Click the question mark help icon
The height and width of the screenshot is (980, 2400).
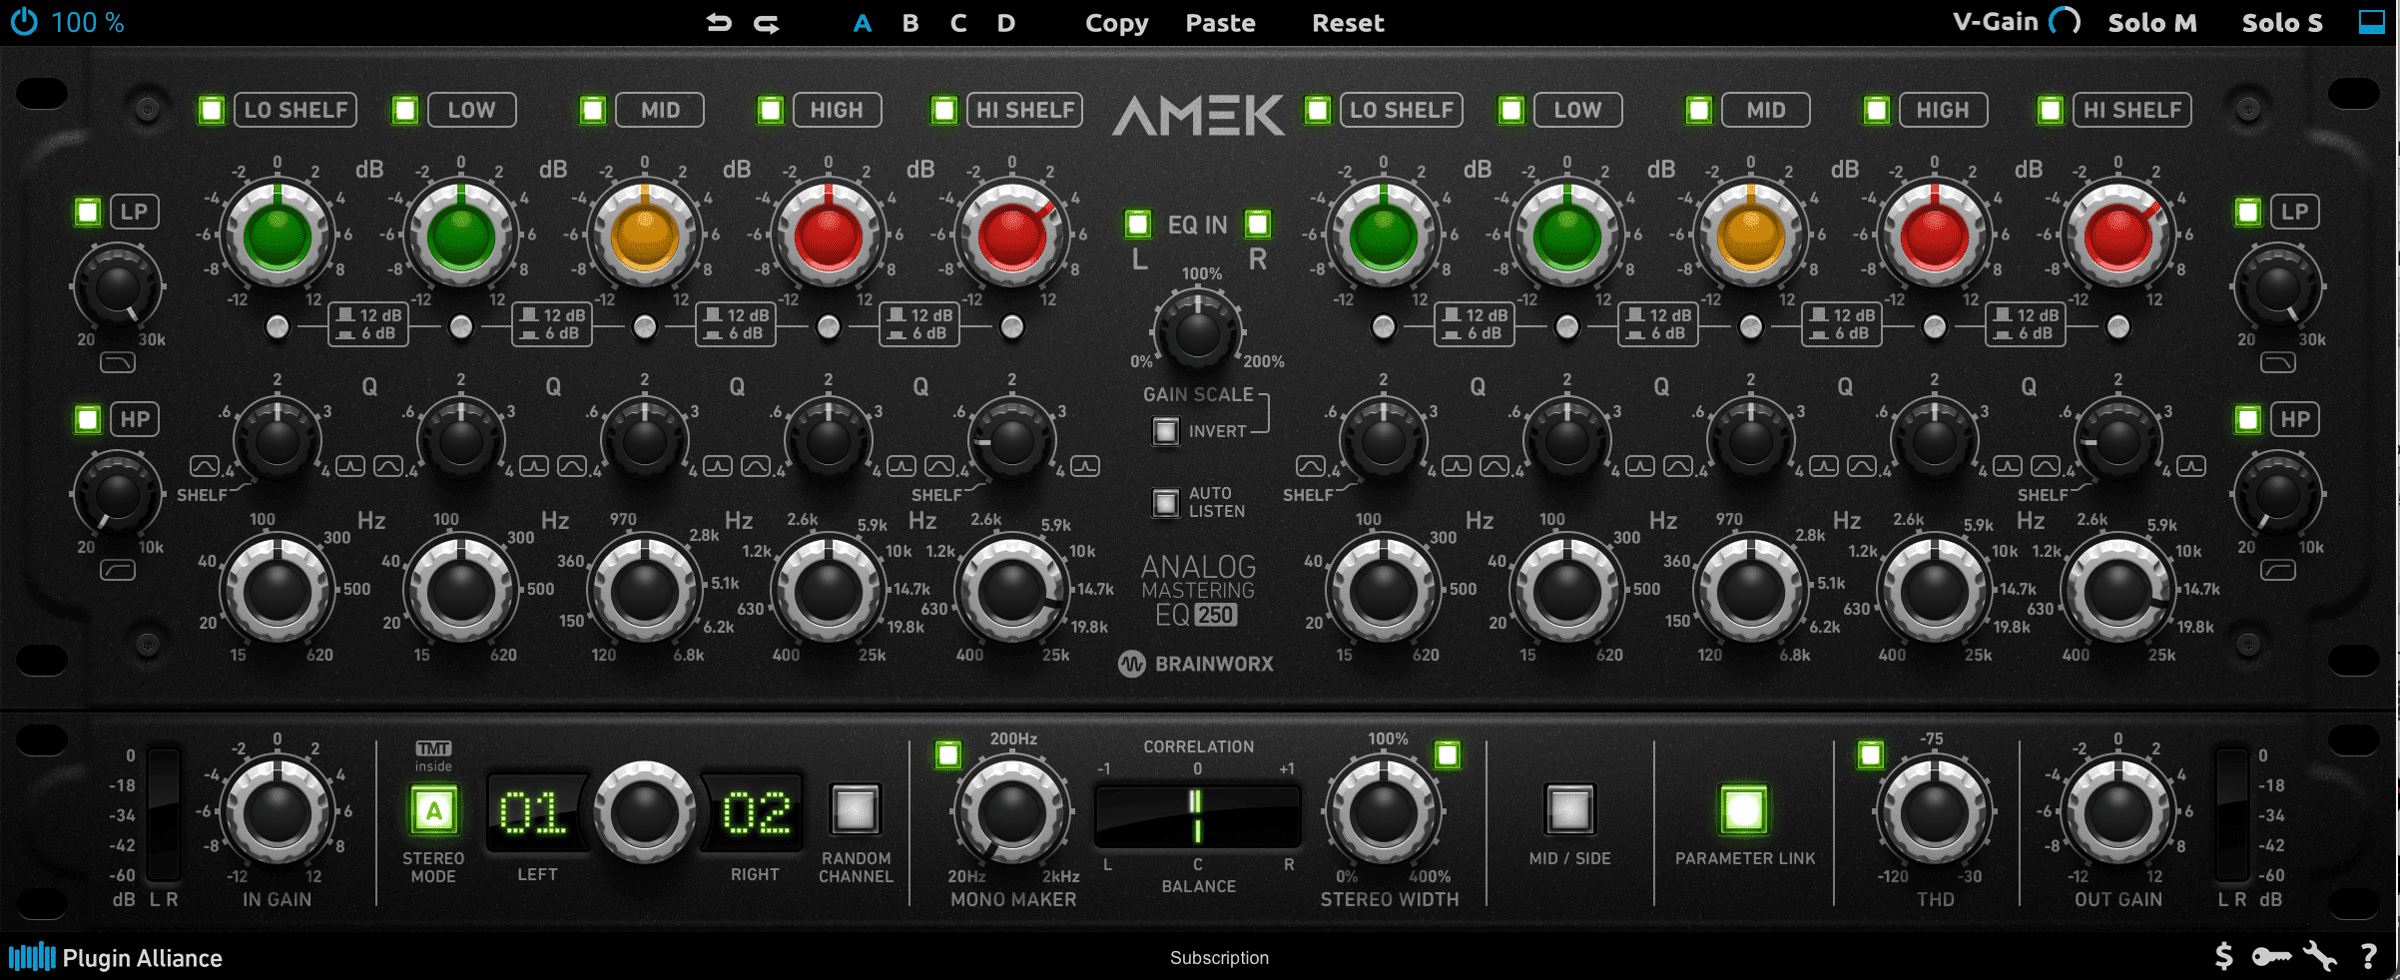[2368, 957]
